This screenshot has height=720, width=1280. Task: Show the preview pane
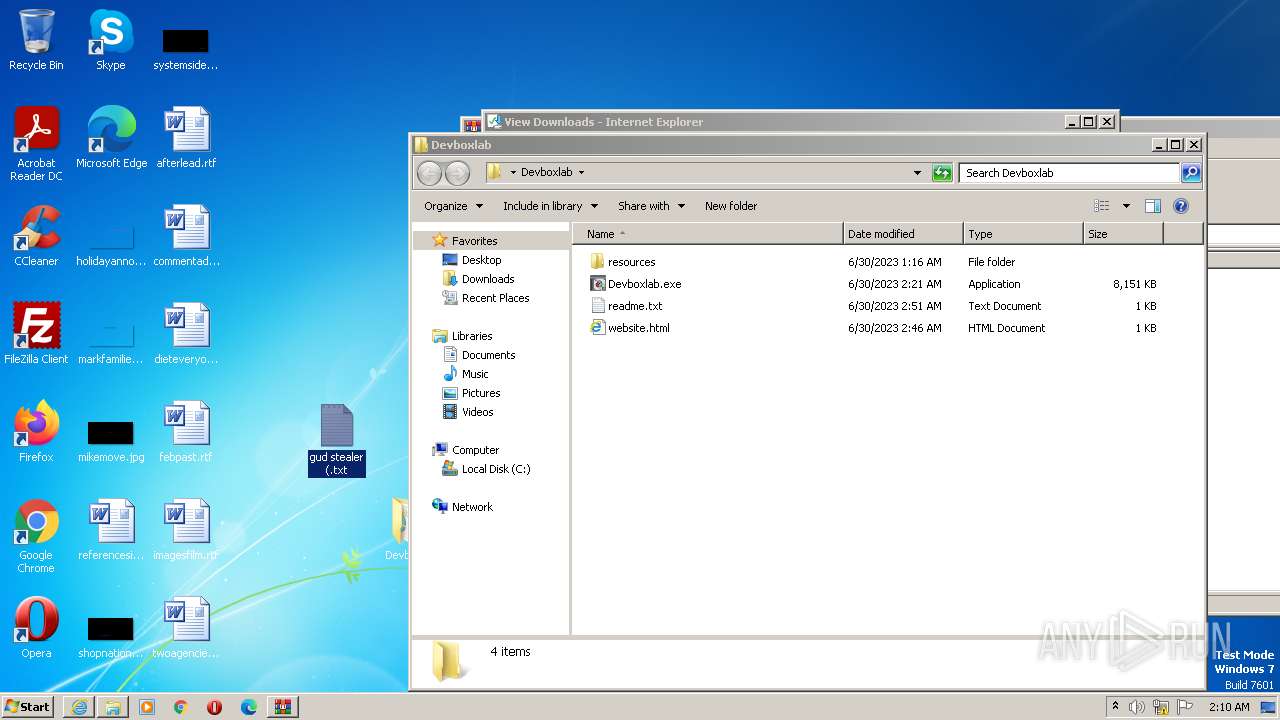[x=1152, y=206]
